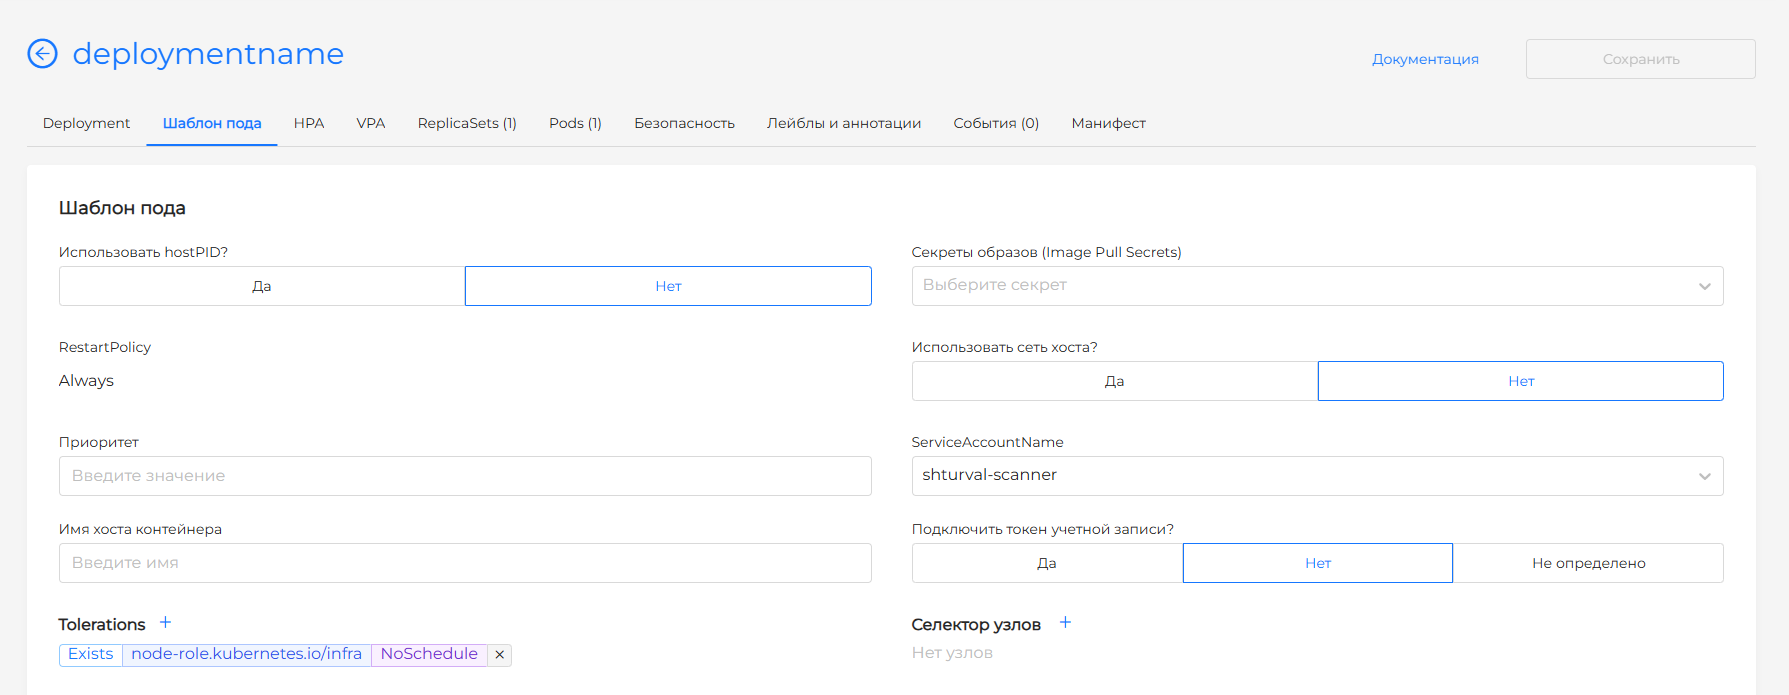Click the Always RestartPolicy value
Image resolution: width=1789 pixels, height=695 pixels.
point(86,381)
